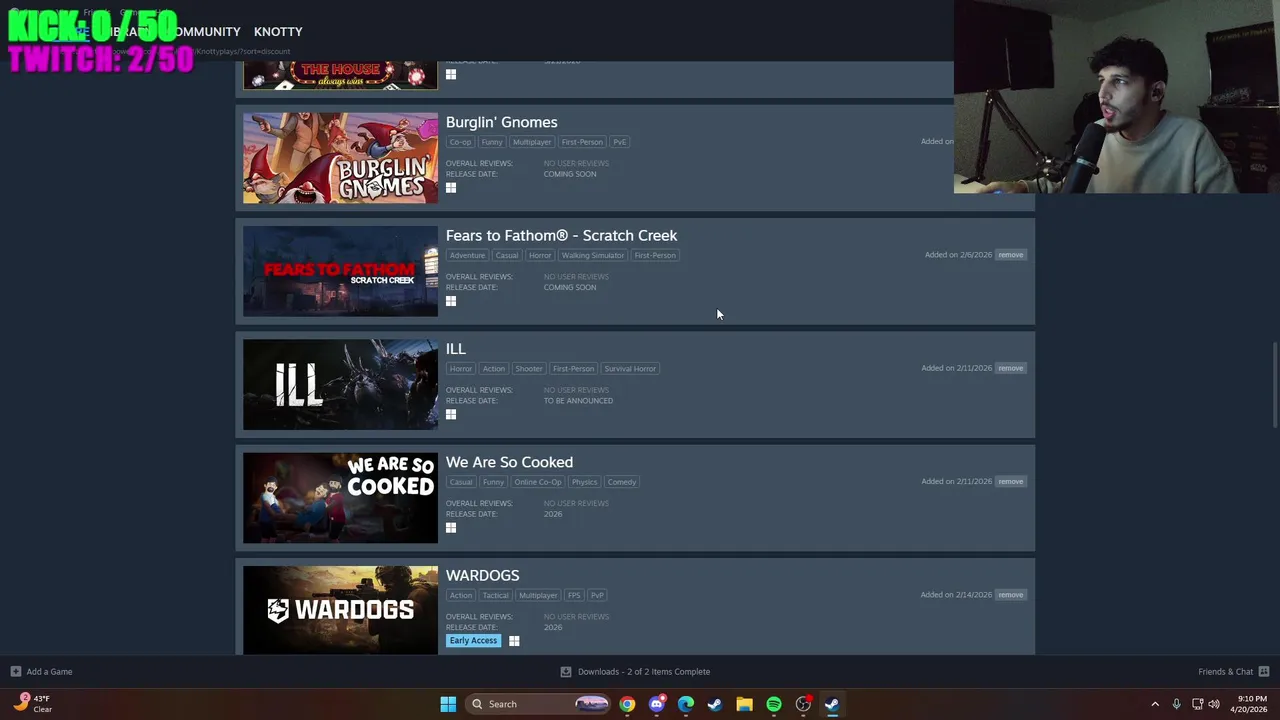Open Microsoft Edge from the taskbar
The width and height of the screenshot is (1280, 720).
click(686, 704)
